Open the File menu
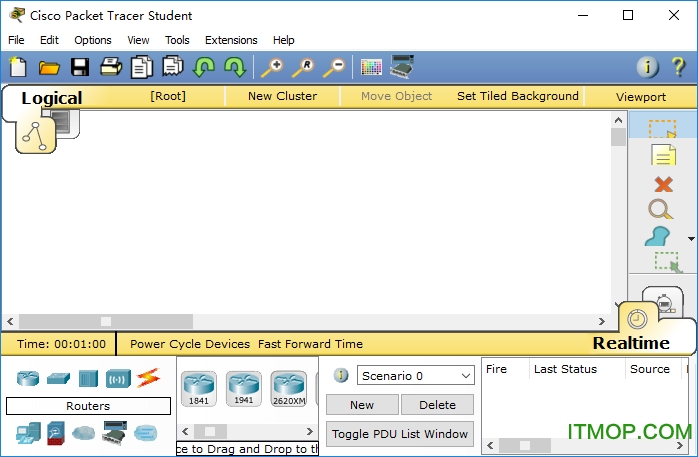Viewport: 698px width, 457px height. pos(16,40)
